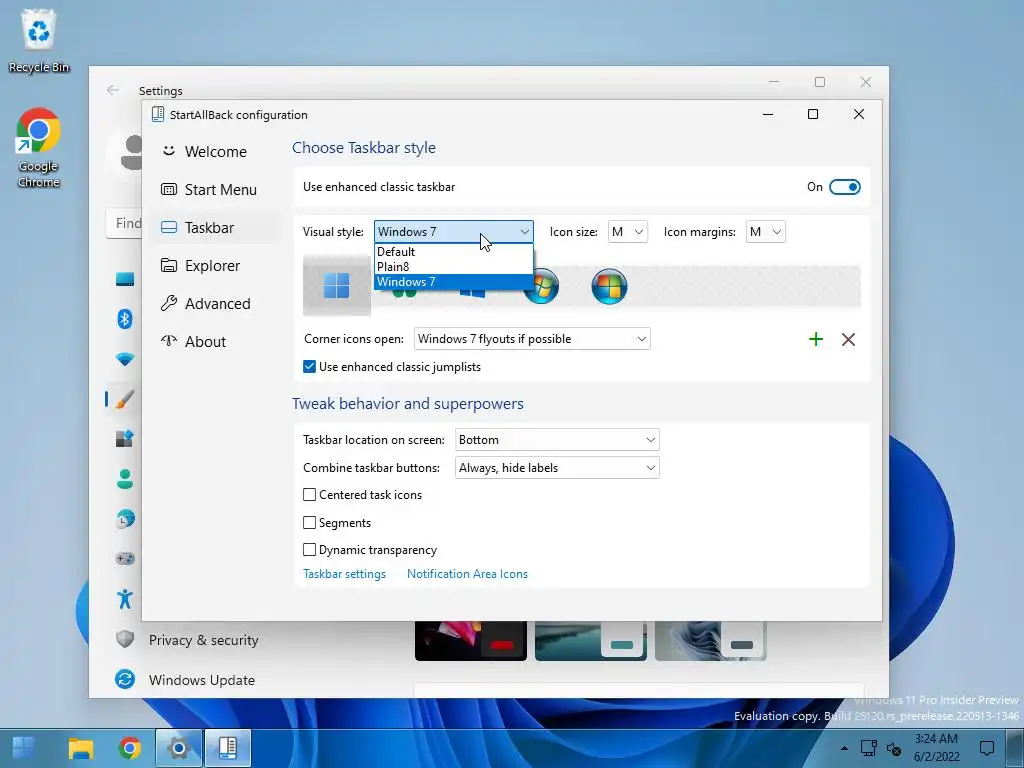Switch to StartAllBack taskbar button
Screen dimensions: 1024x768
coord(228,748)
